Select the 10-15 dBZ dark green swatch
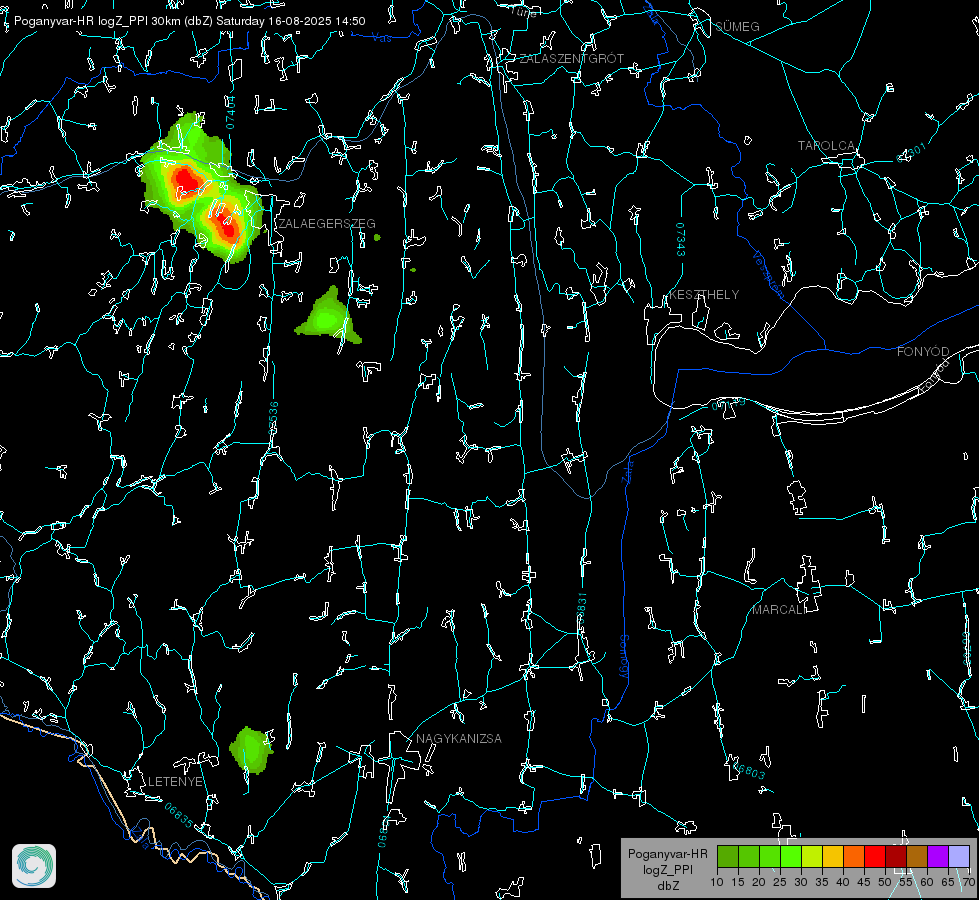The width and height of the screenshot is (979, 900). 727,856
